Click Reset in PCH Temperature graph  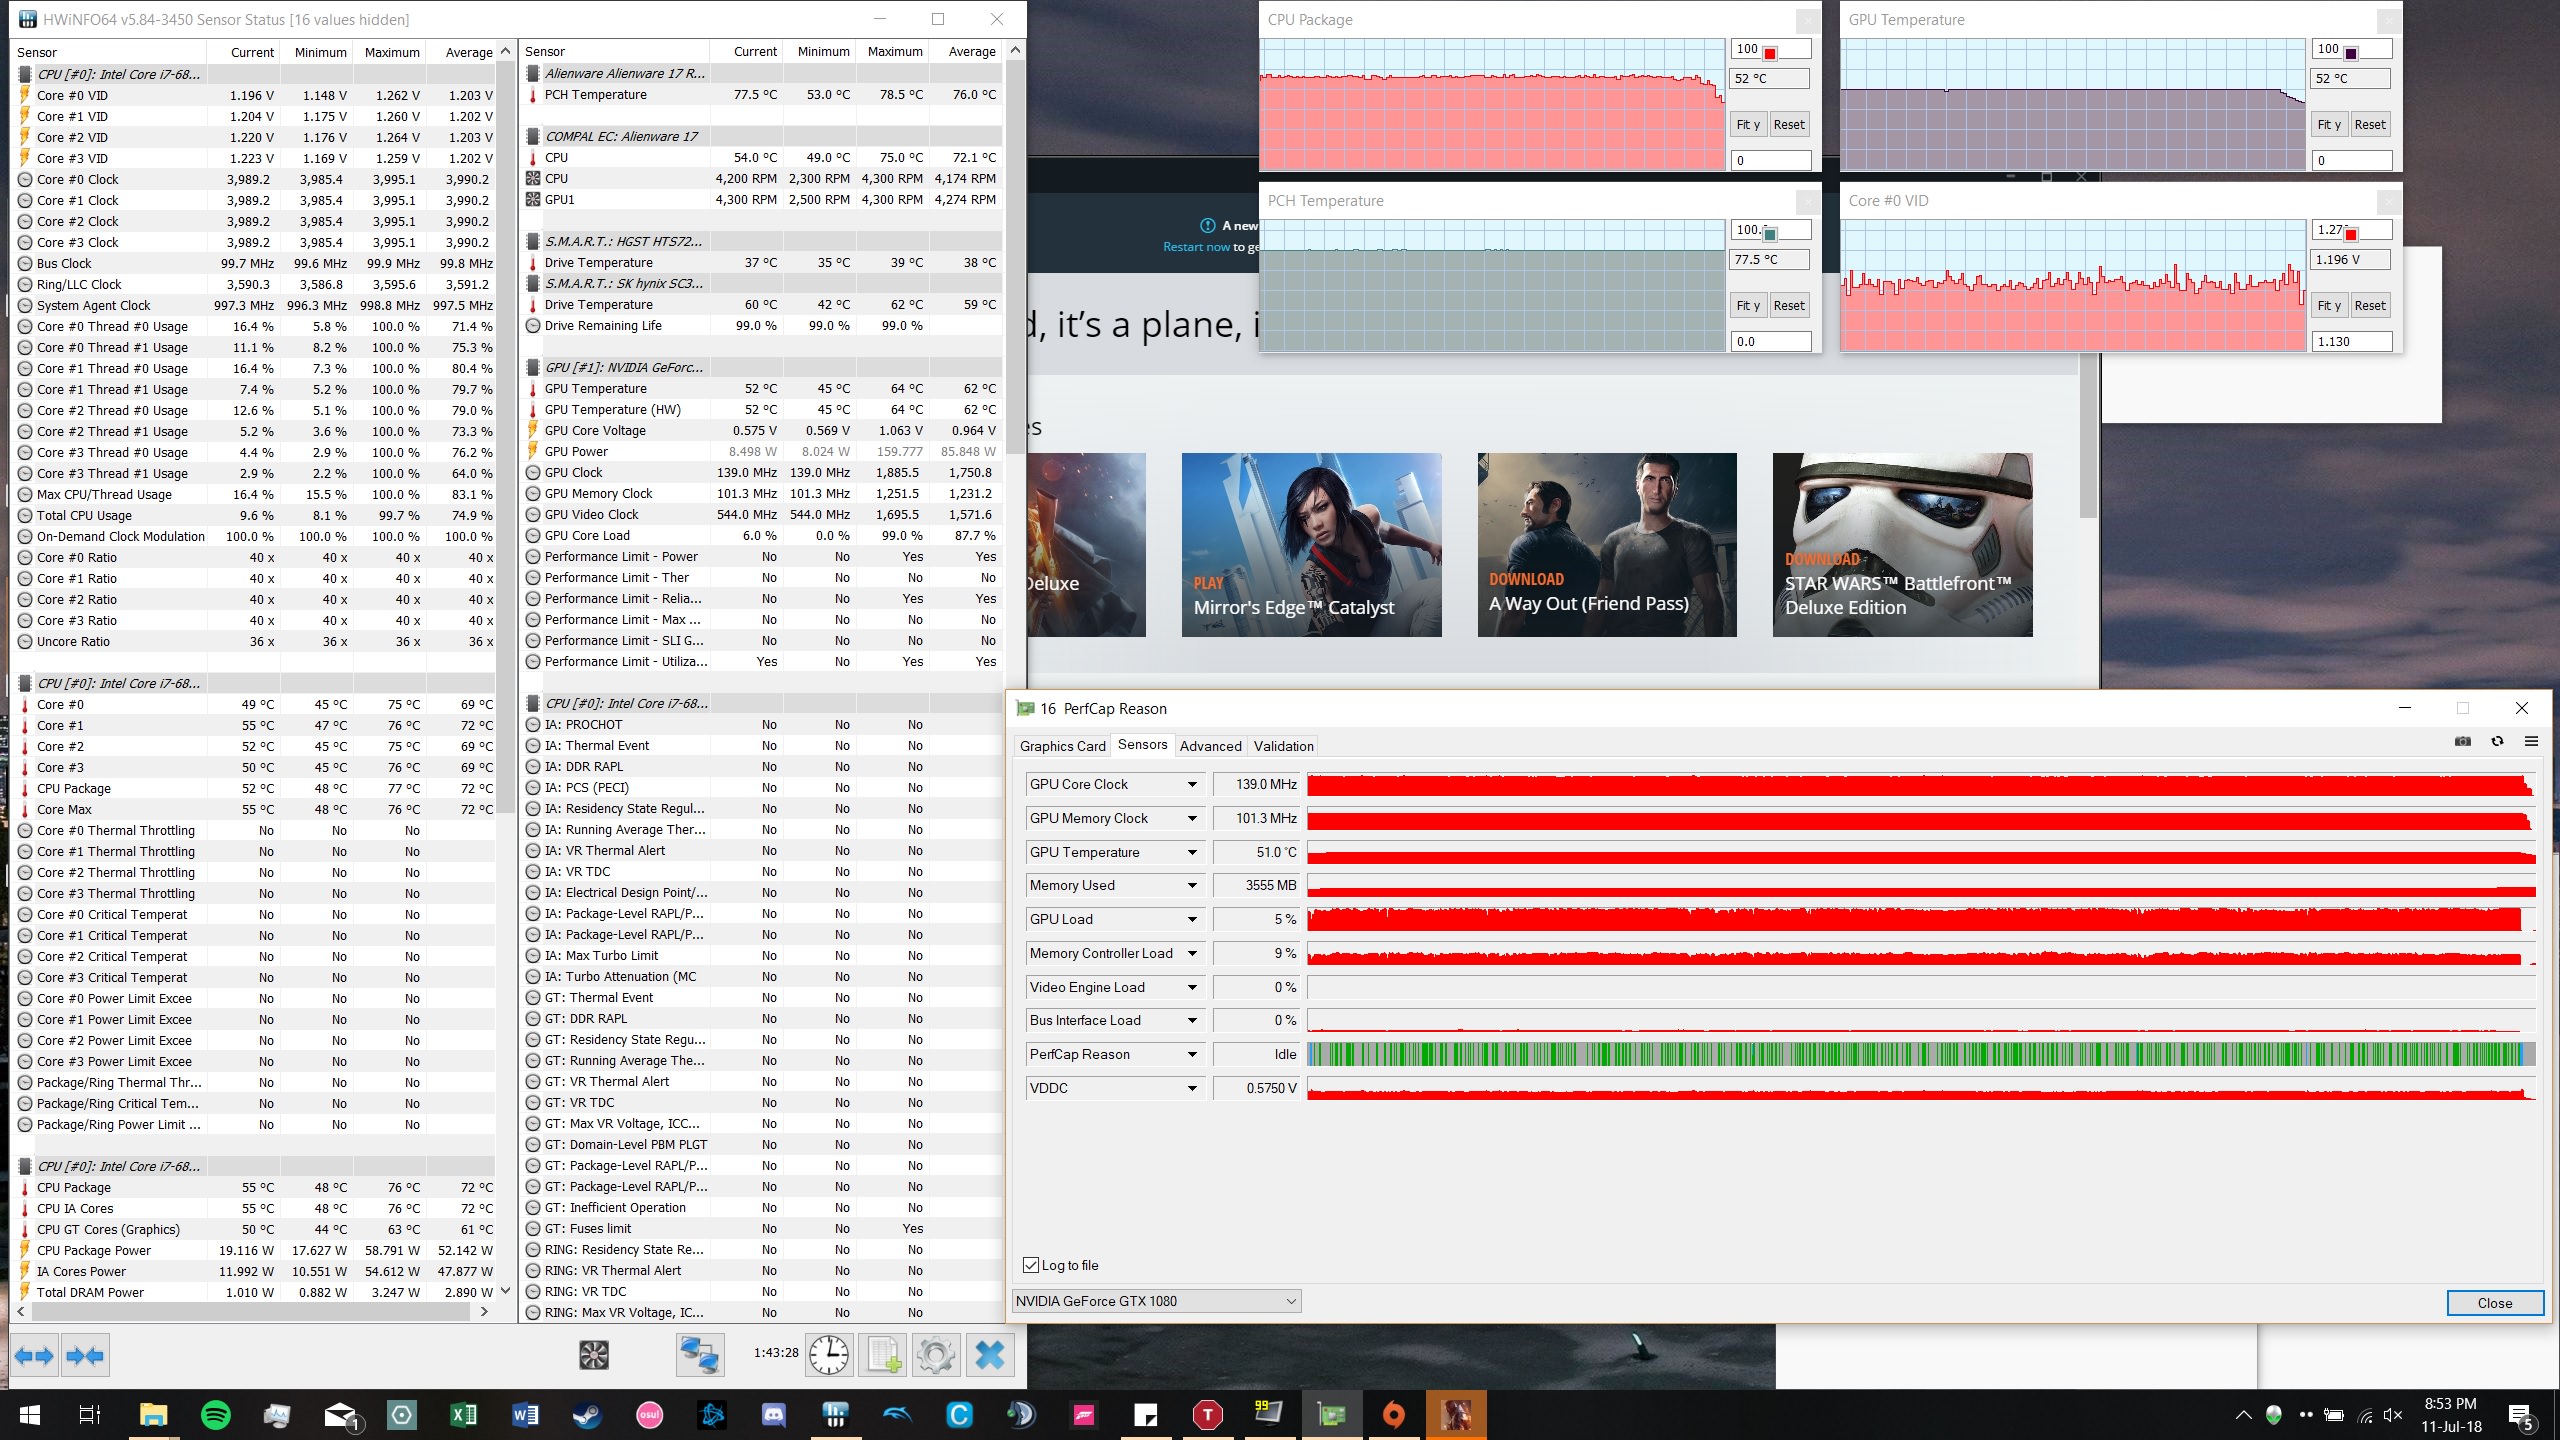coord(1789,306)
